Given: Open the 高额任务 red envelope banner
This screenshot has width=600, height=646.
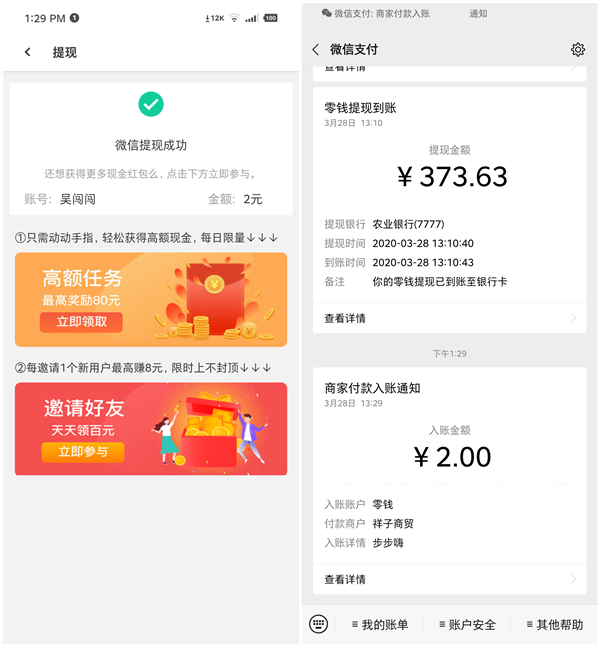Looking at the screenshot, I should (x=151, y=300).
